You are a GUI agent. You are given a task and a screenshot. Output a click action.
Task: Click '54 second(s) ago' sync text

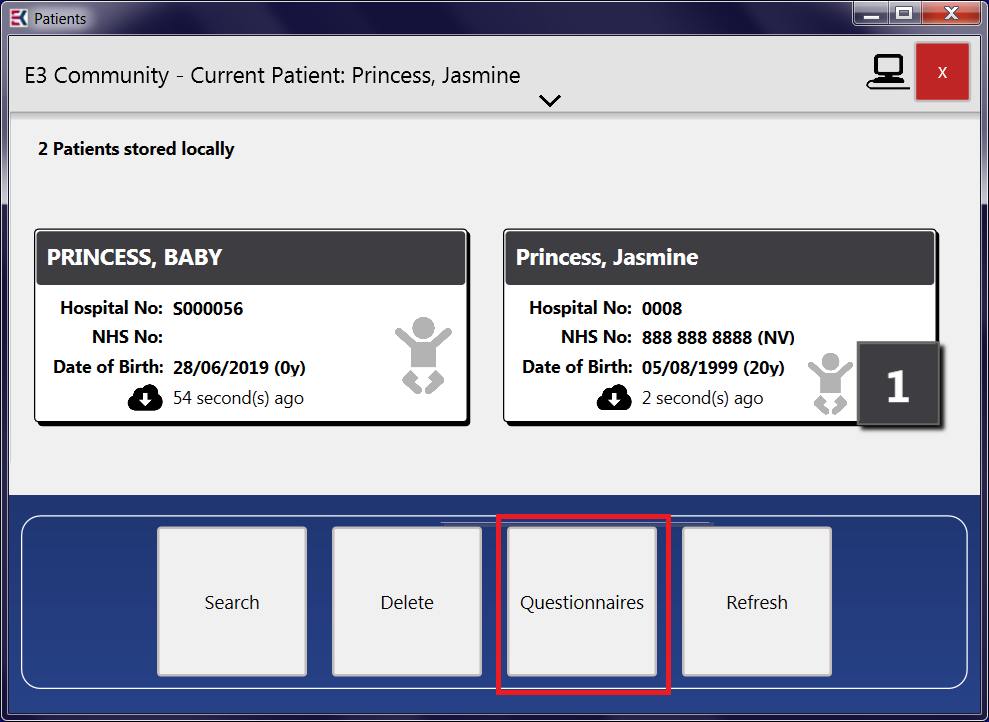pos(238,399)
